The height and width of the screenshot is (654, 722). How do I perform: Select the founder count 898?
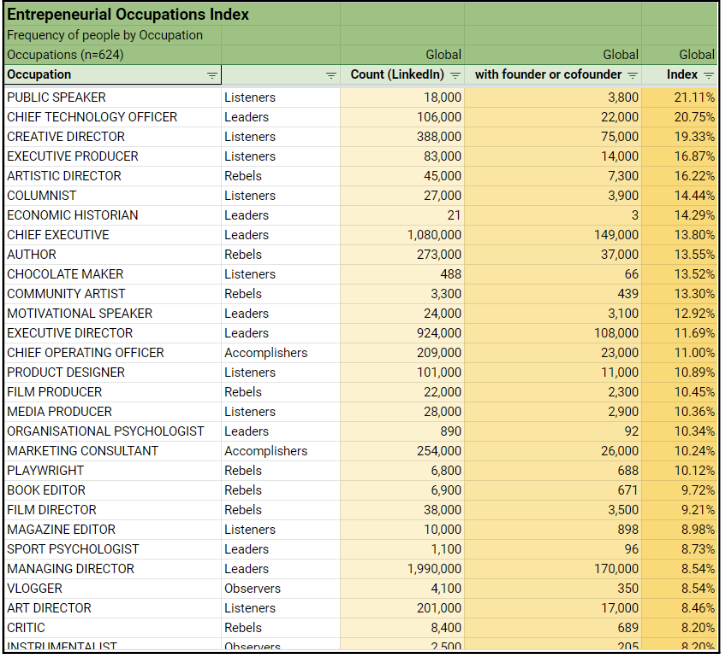tap(553, 530)
